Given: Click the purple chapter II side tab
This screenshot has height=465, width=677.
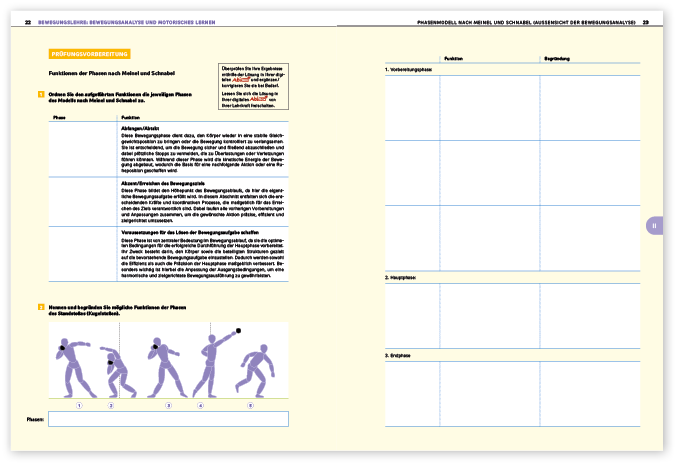Looking at the screenshot, I should point(654,226).
